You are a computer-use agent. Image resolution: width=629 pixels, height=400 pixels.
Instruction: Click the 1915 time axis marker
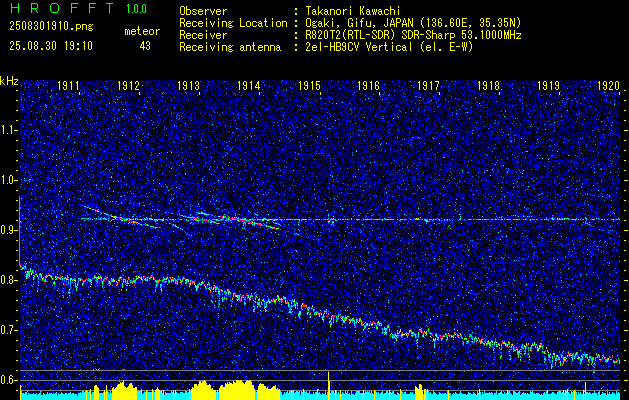[x=309, y=85]
